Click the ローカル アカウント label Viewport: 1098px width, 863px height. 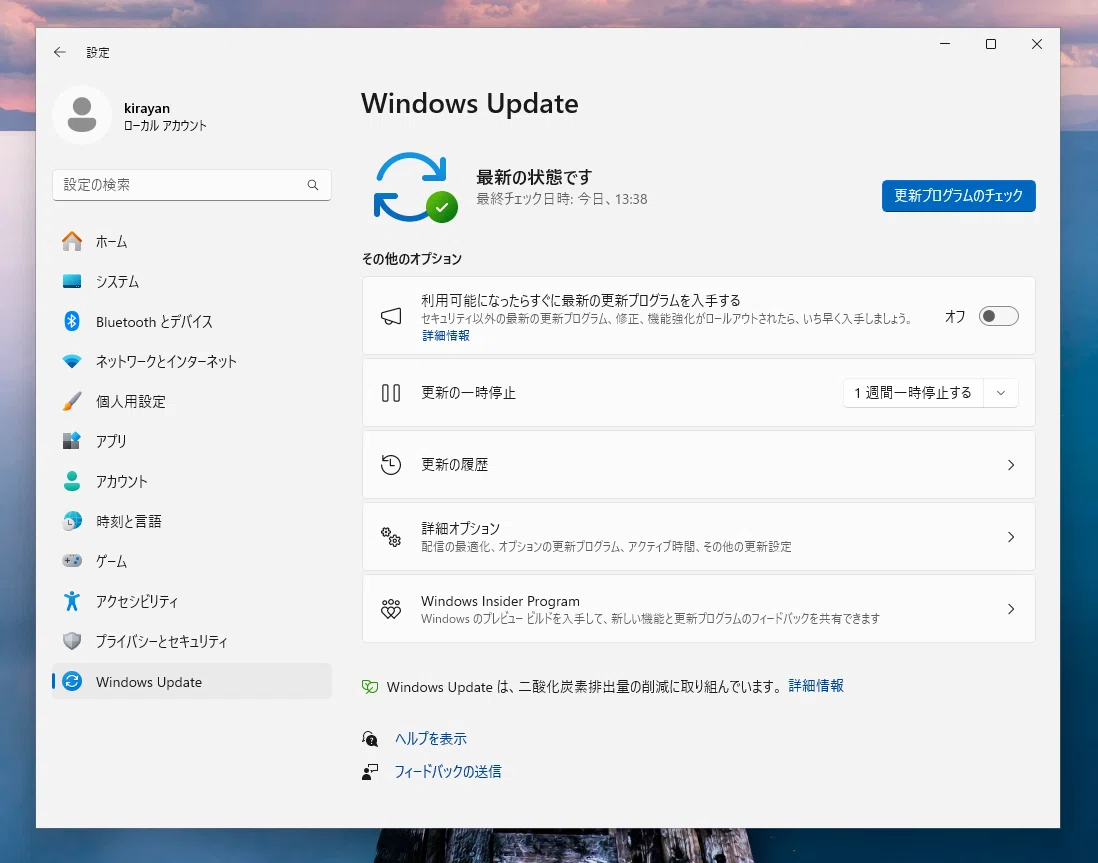pos(165,126)
